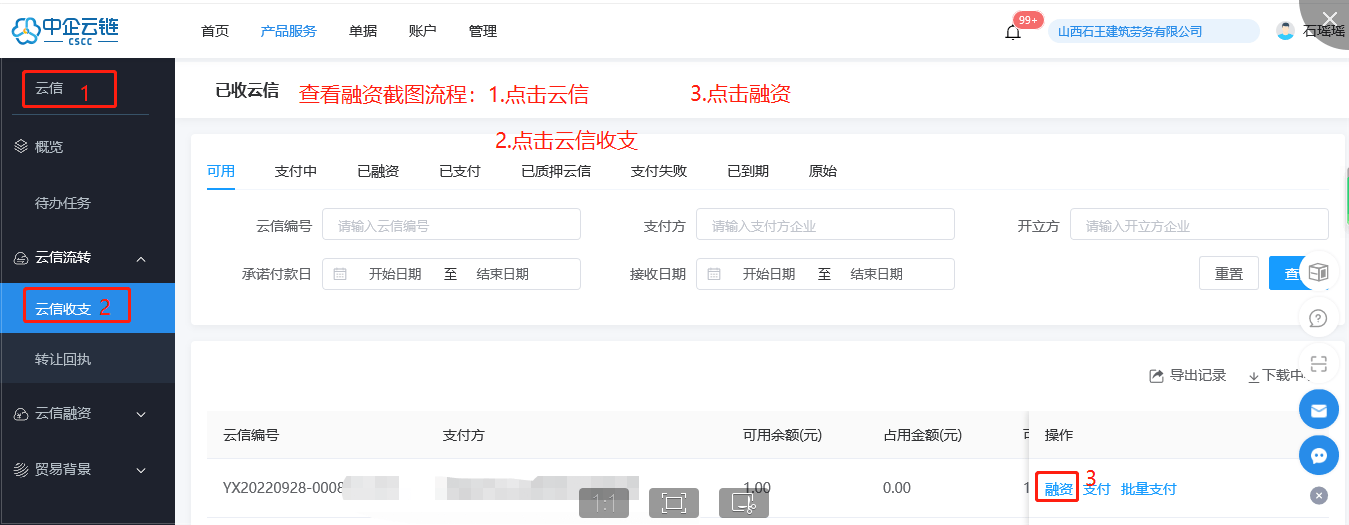
Task: Click the 重置 reset button
Action: [1229, 274]
